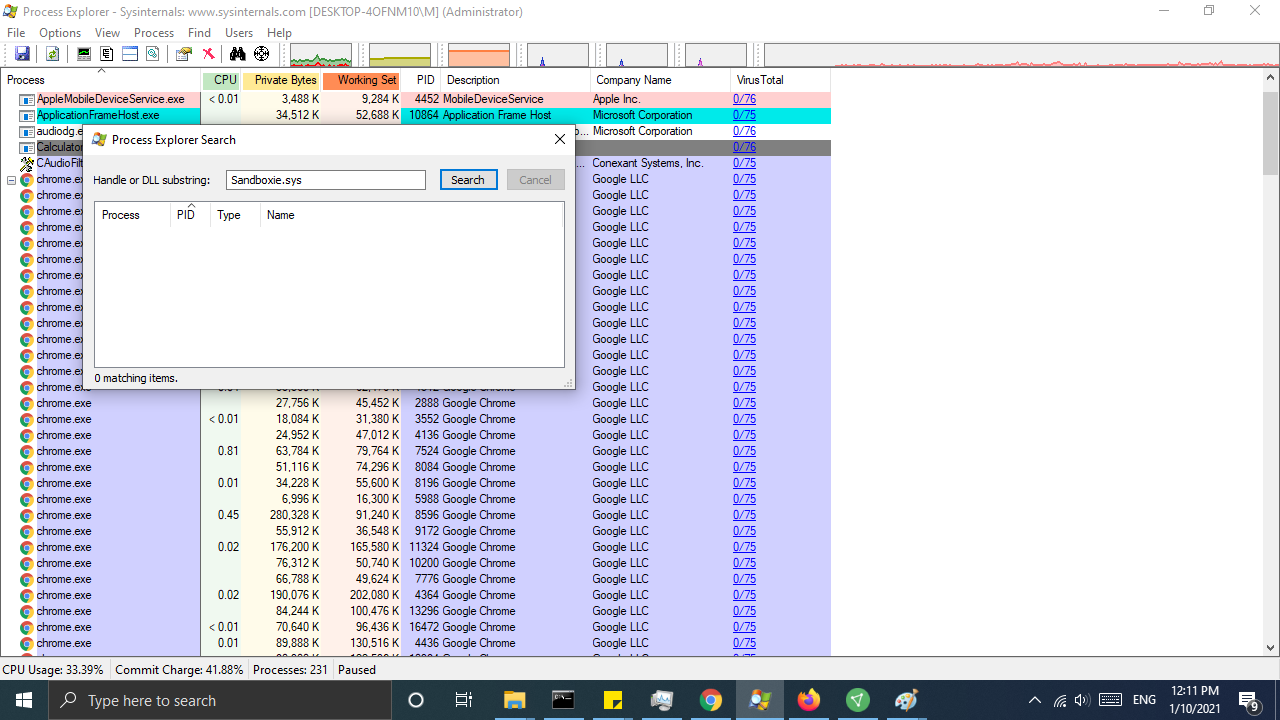
Task: Click the Cortana circle icon
Action: pyautogui.click(x=416, y=700)
